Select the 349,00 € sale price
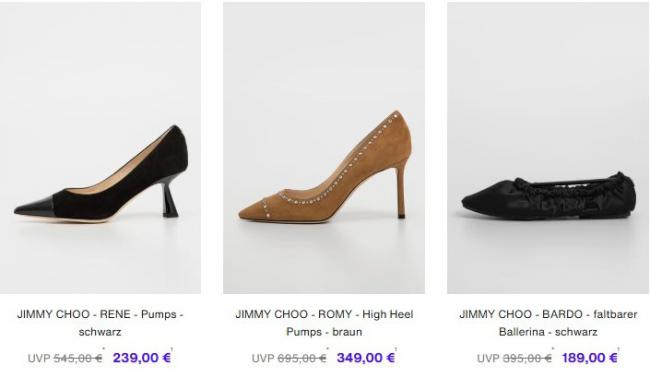 pos(366,357)
